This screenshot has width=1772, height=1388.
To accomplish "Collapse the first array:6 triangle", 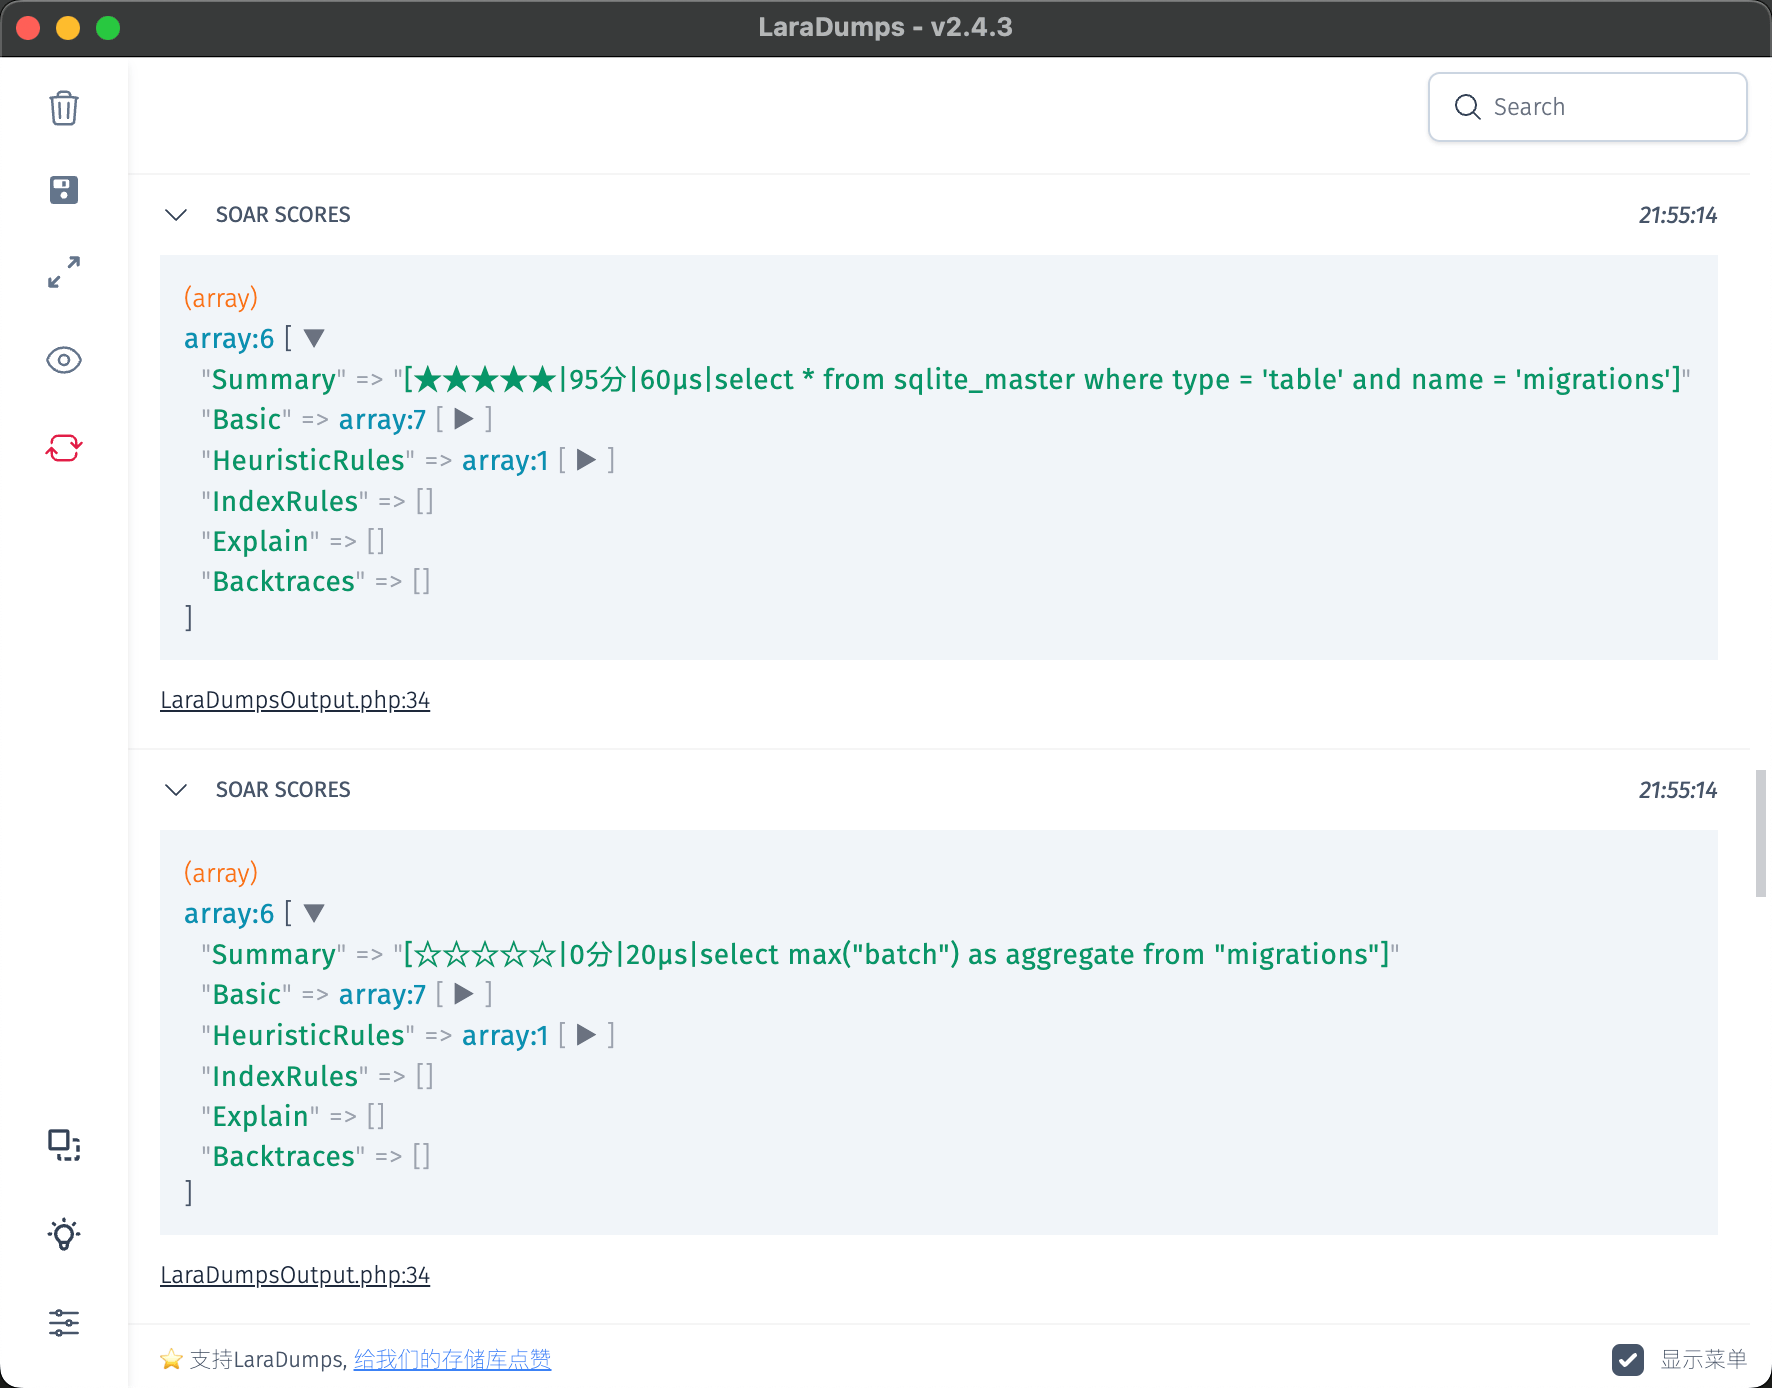I will (314, 339).
